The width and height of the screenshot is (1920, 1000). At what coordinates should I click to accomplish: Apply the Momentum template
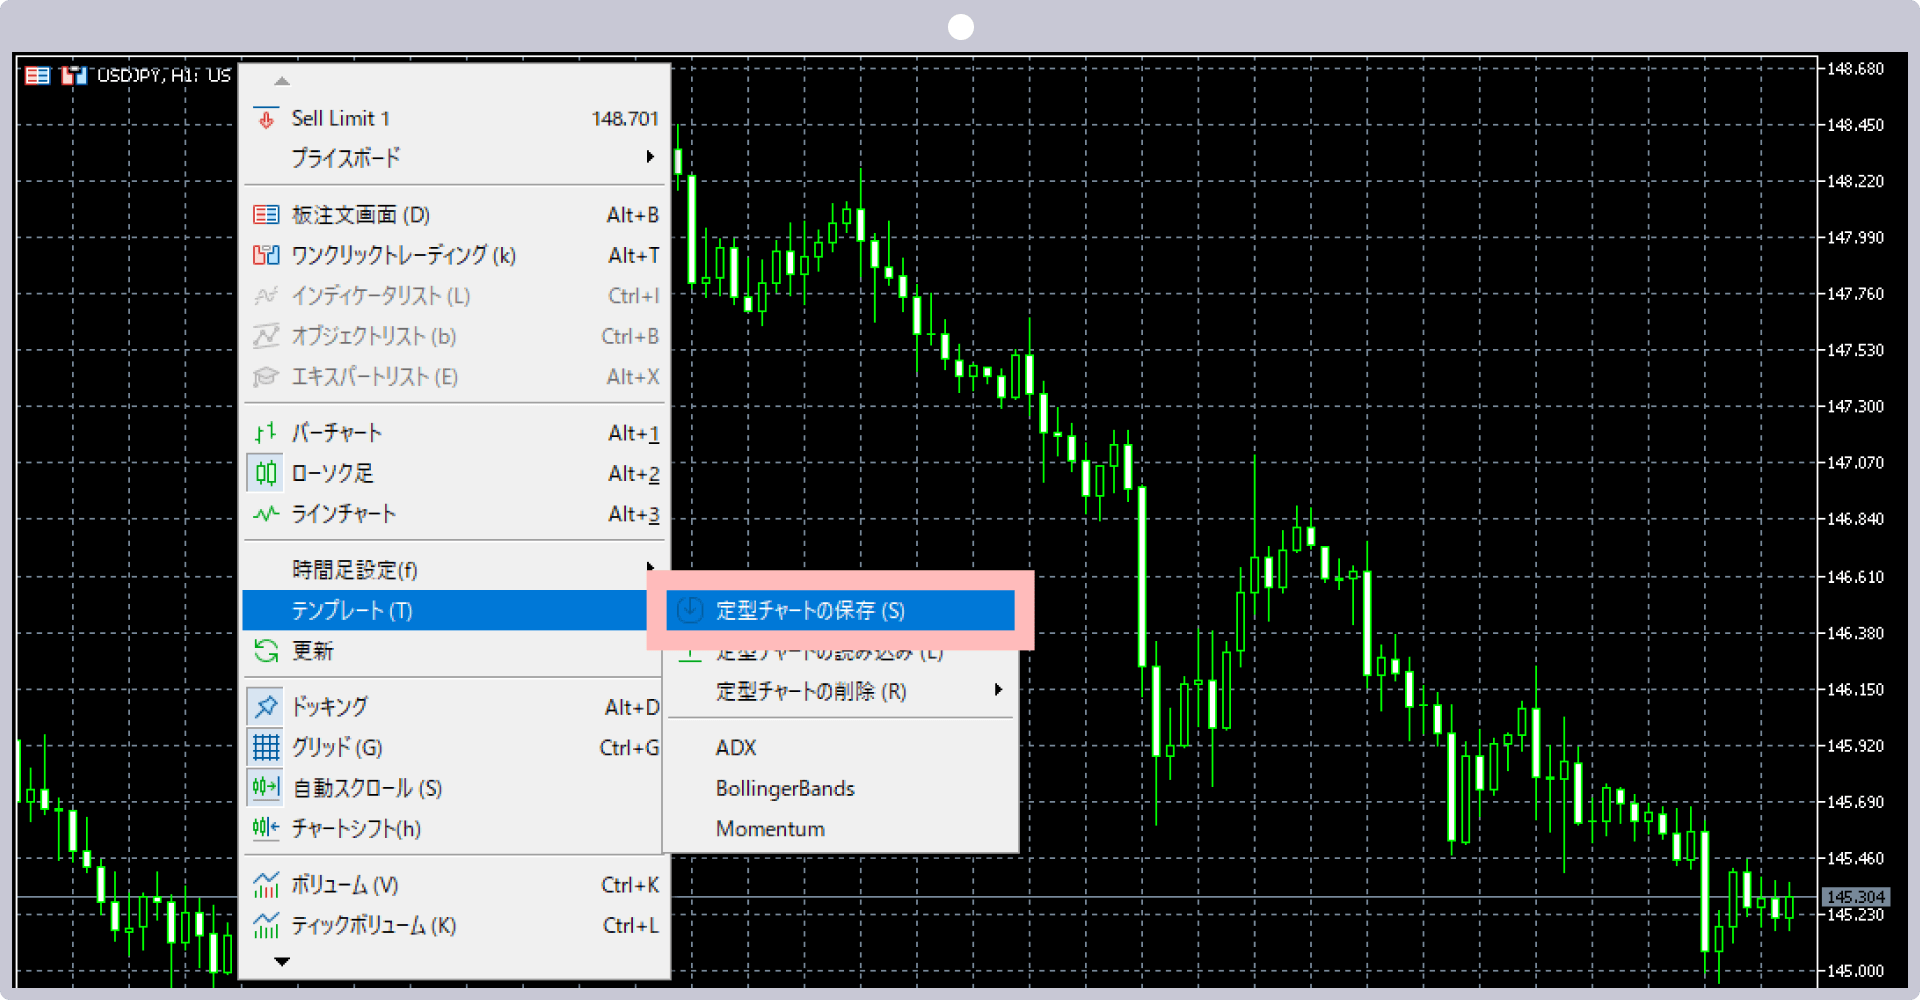[x=770, y=829]
